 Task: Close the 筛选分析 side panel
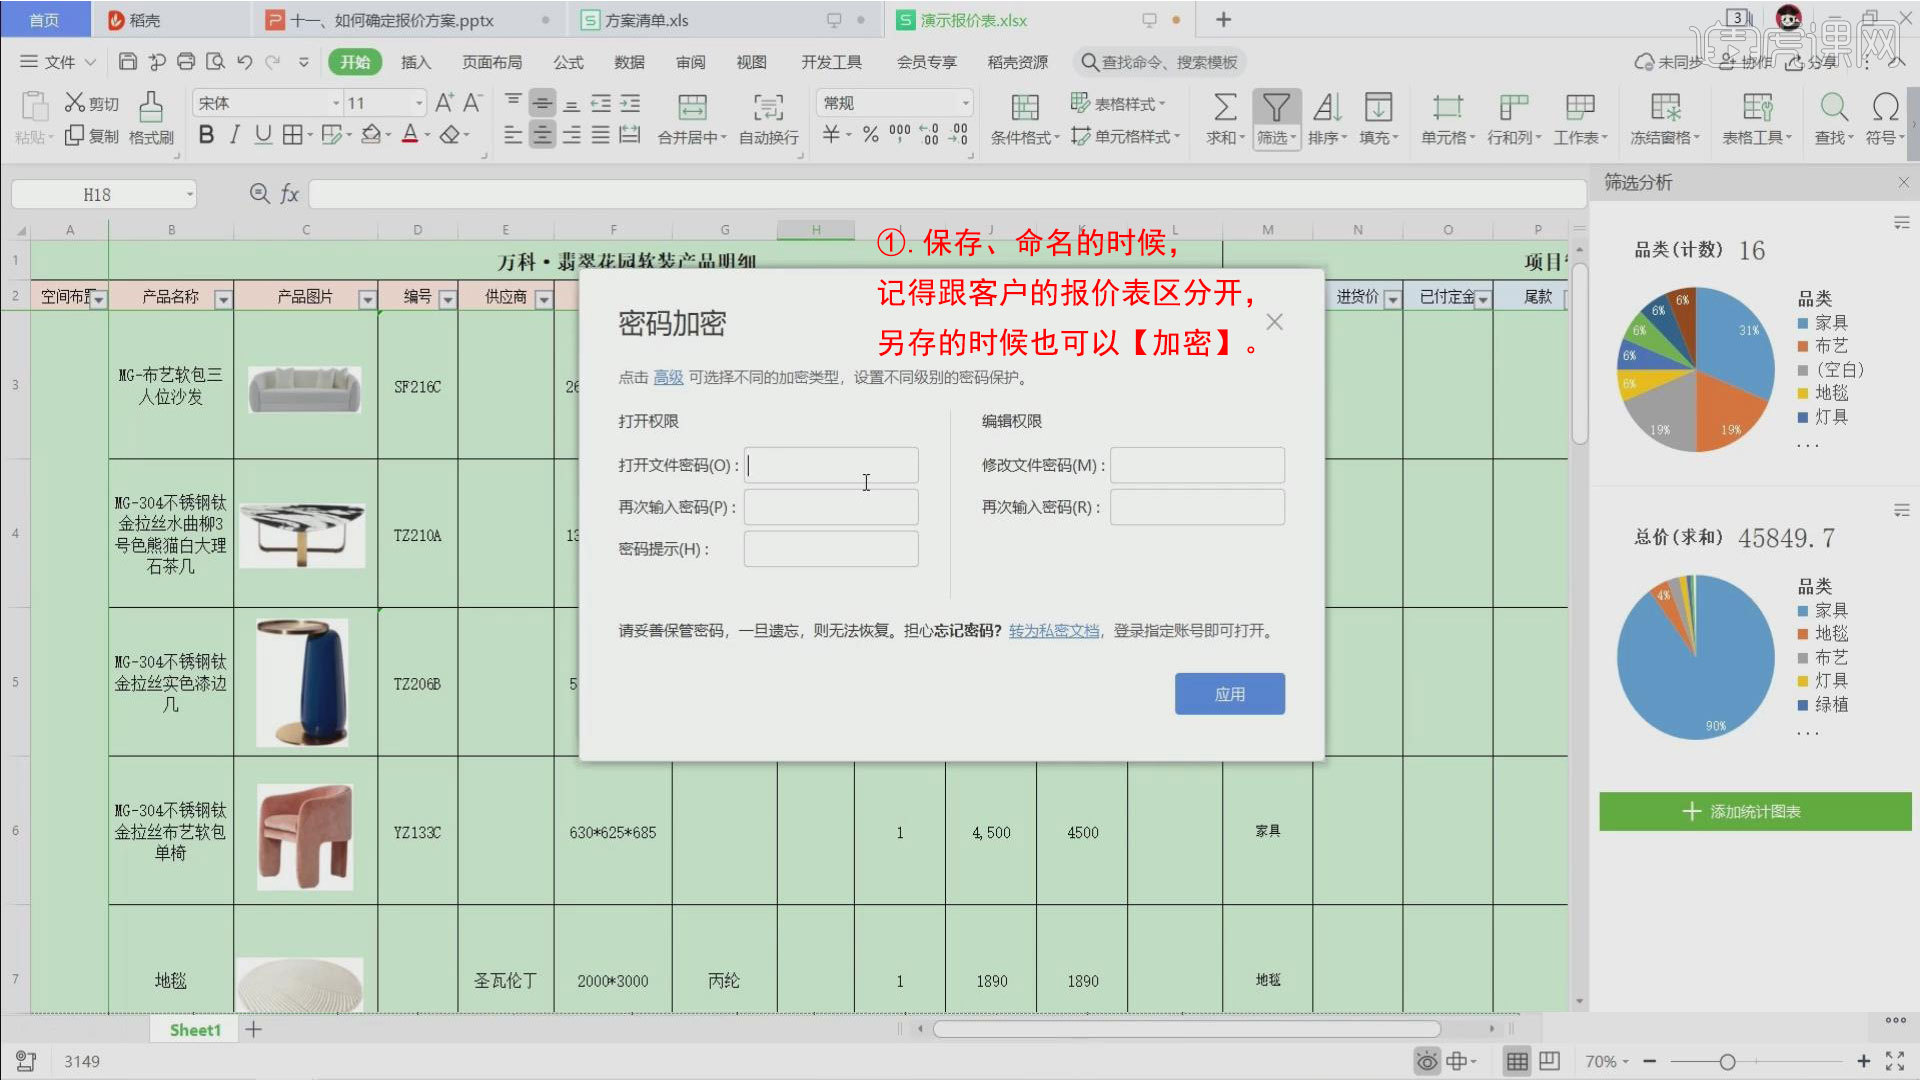tap(1903, 182)
